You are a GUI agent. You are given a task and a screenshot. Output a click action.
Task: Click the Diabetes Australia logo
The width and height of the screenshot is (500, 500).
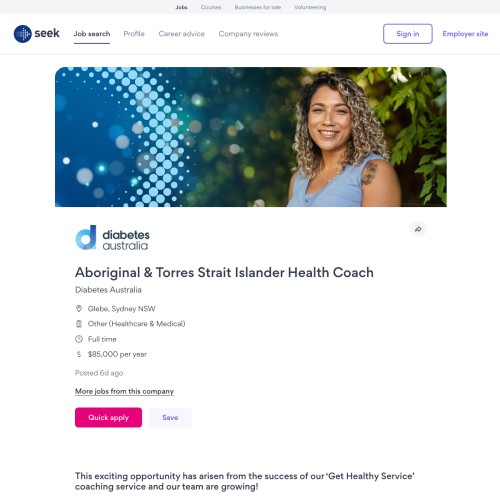click(112, 238)
